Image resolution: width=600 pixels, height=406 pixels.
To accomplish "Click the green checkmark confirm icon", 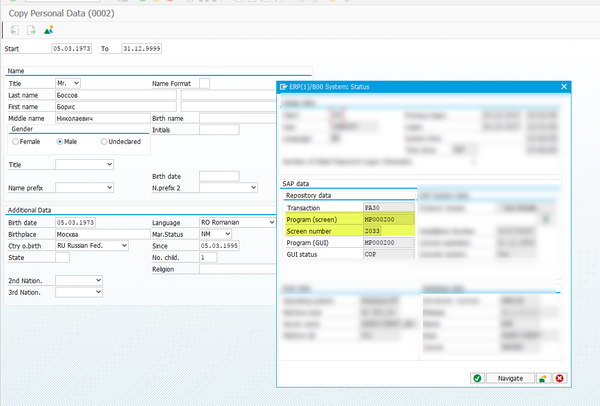I will (x=477, y=378).
